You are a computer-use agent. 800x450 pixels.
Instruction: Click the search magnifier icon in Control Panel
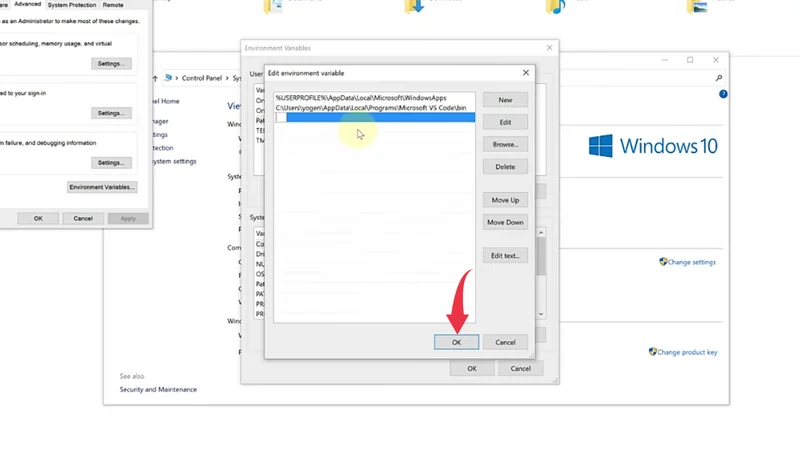719,77
